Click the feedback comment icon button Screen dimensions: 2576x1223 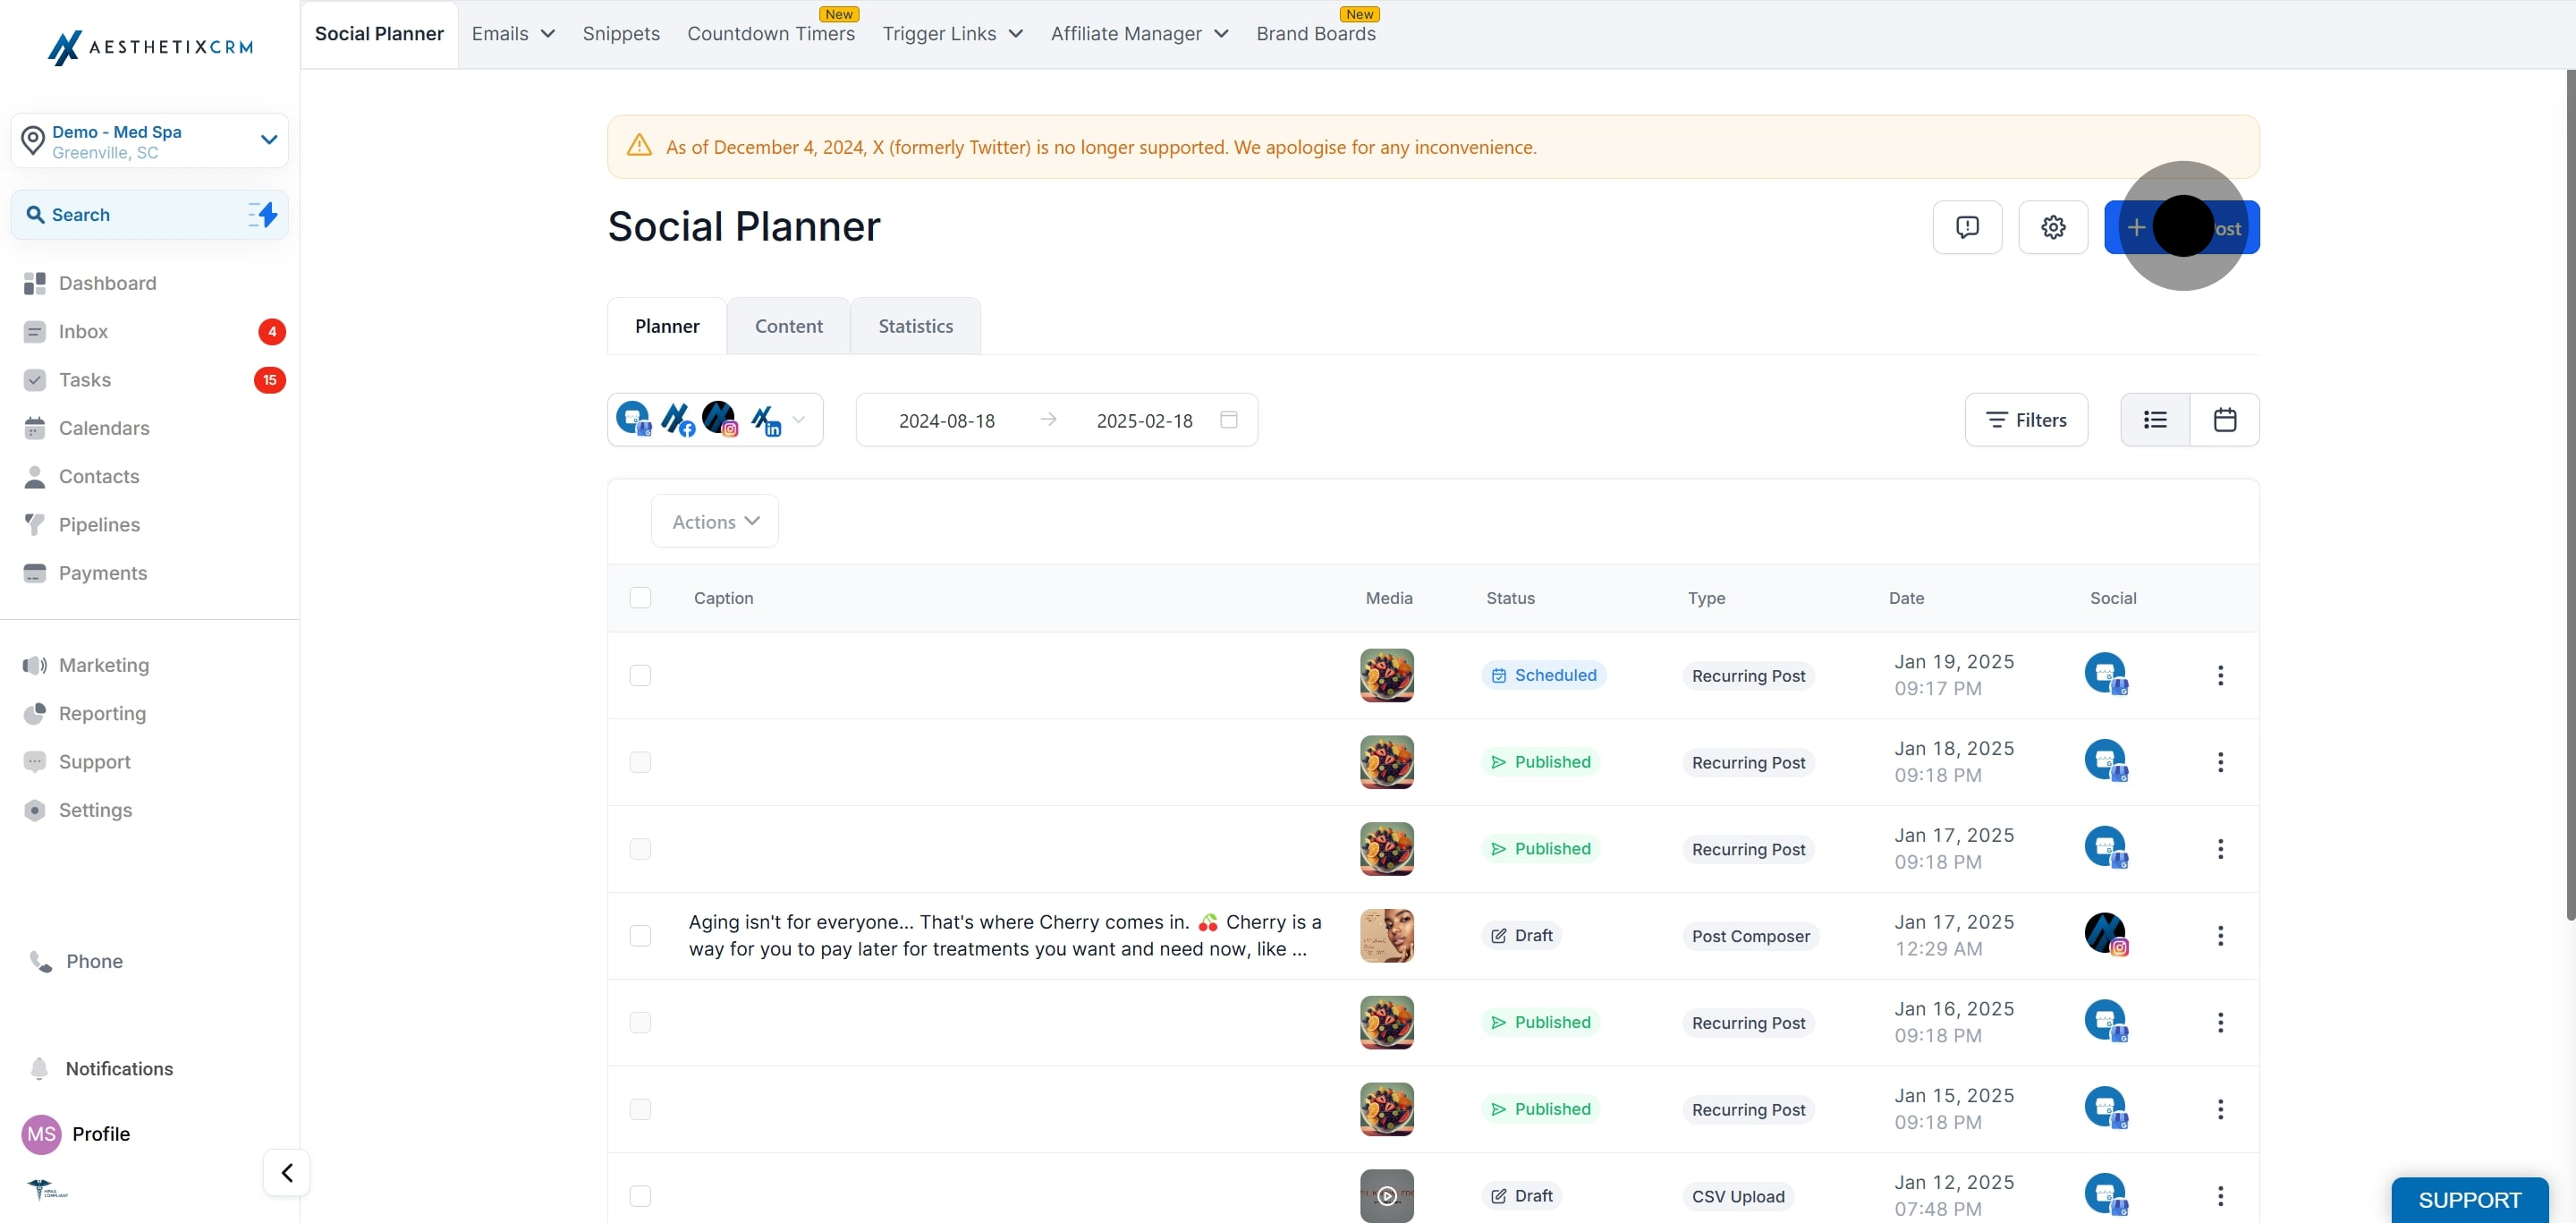tap(1966, 227)
